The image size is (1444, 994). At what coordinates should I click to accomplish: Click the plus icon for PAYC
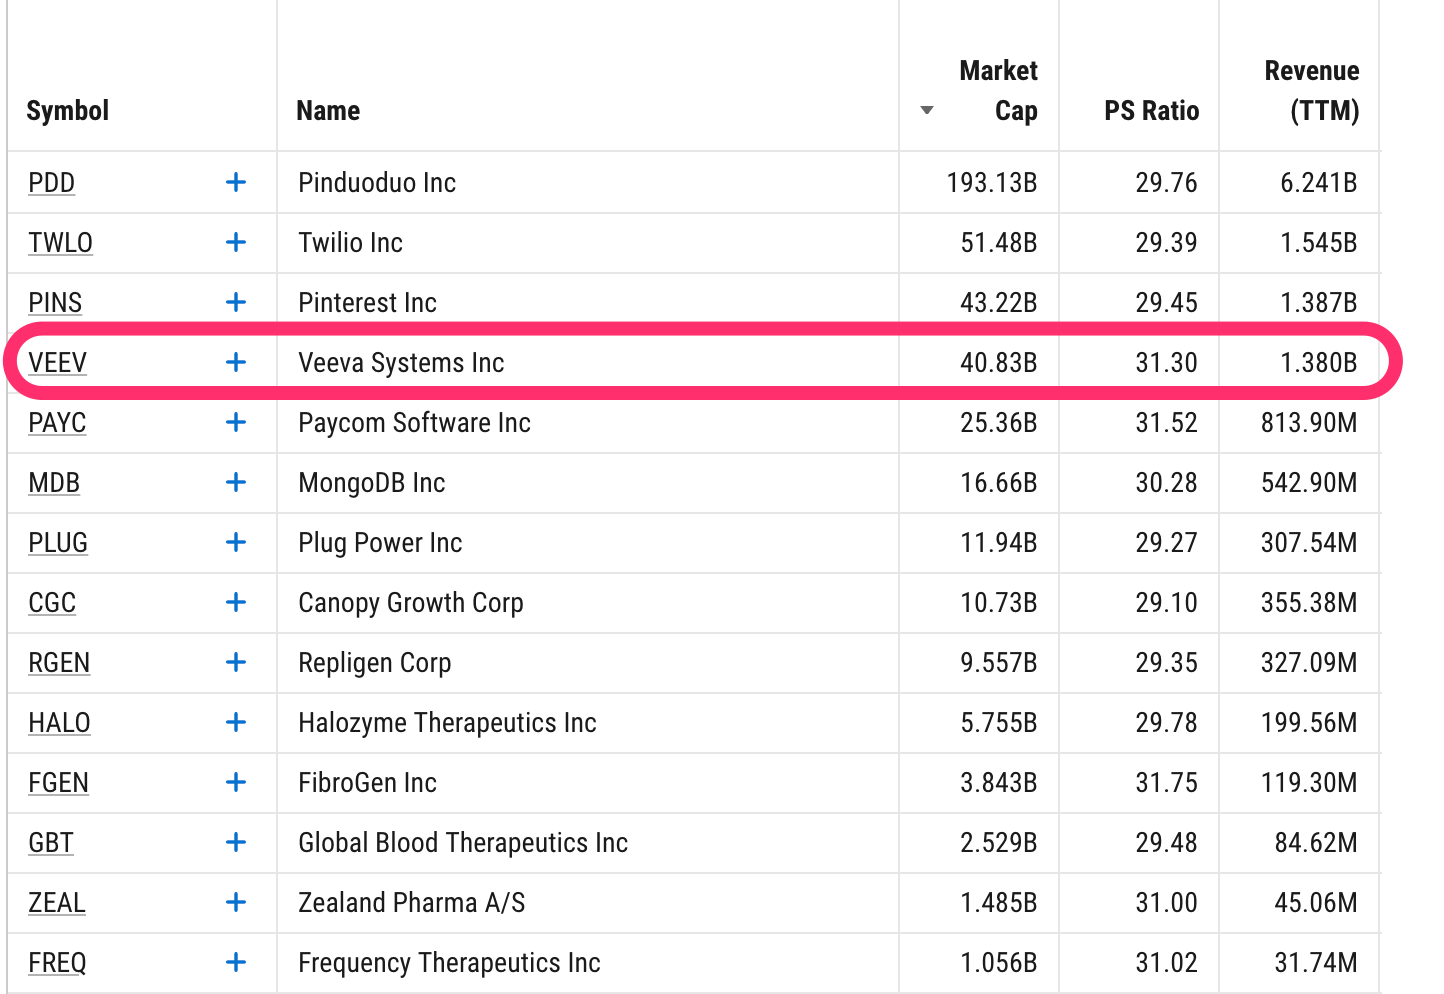tap(236, 422)
